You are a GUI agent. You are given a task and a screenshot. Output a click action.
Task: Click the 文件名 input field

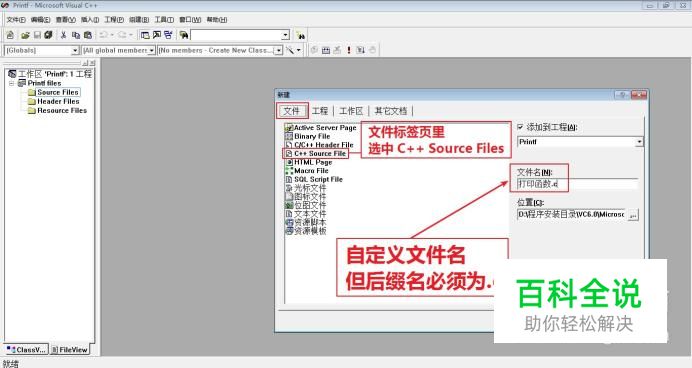pyautogui.click(x=577, y=184)
